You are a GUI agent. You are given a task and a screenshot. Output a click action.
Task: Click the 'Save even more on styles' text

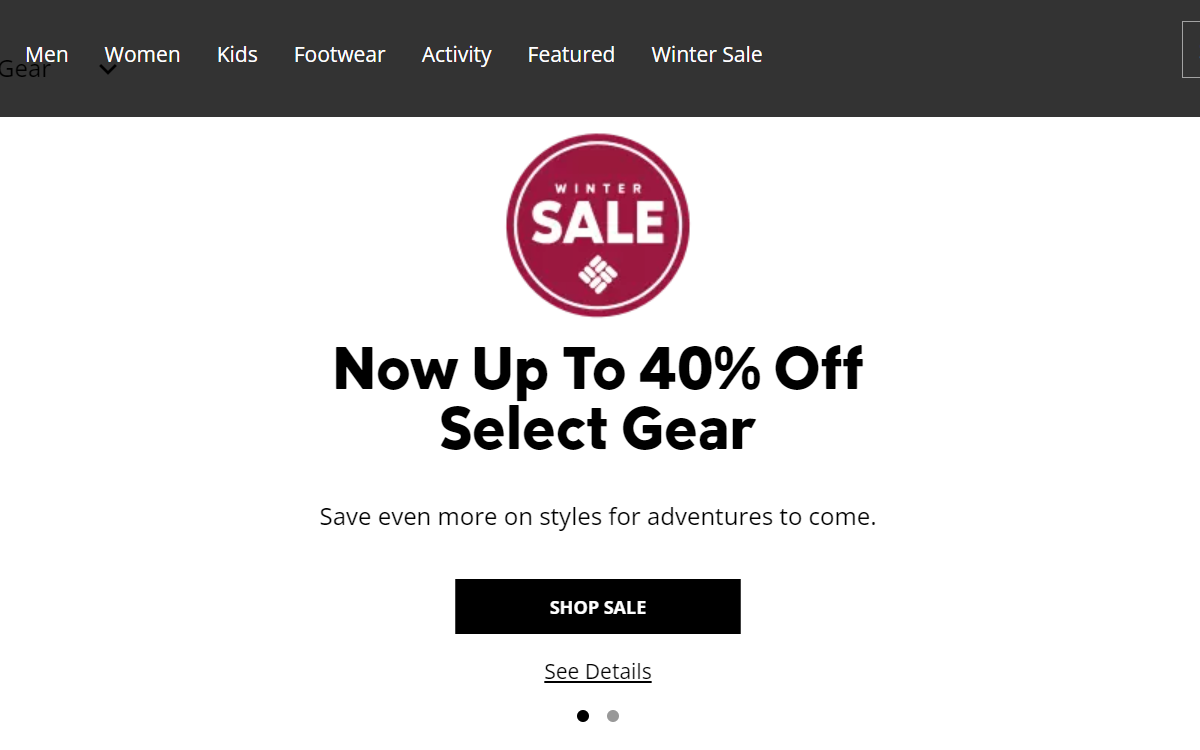(x=598, y=517)
